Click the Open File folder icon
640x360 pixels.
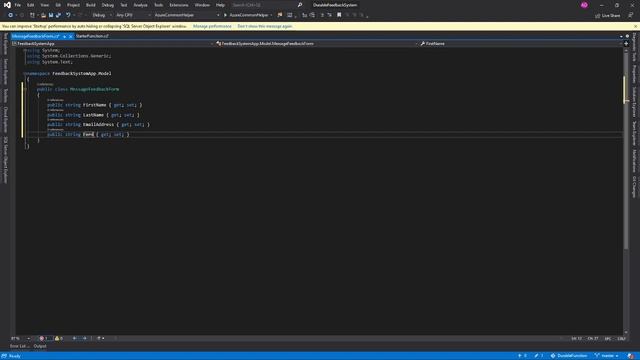coord(43,15)
